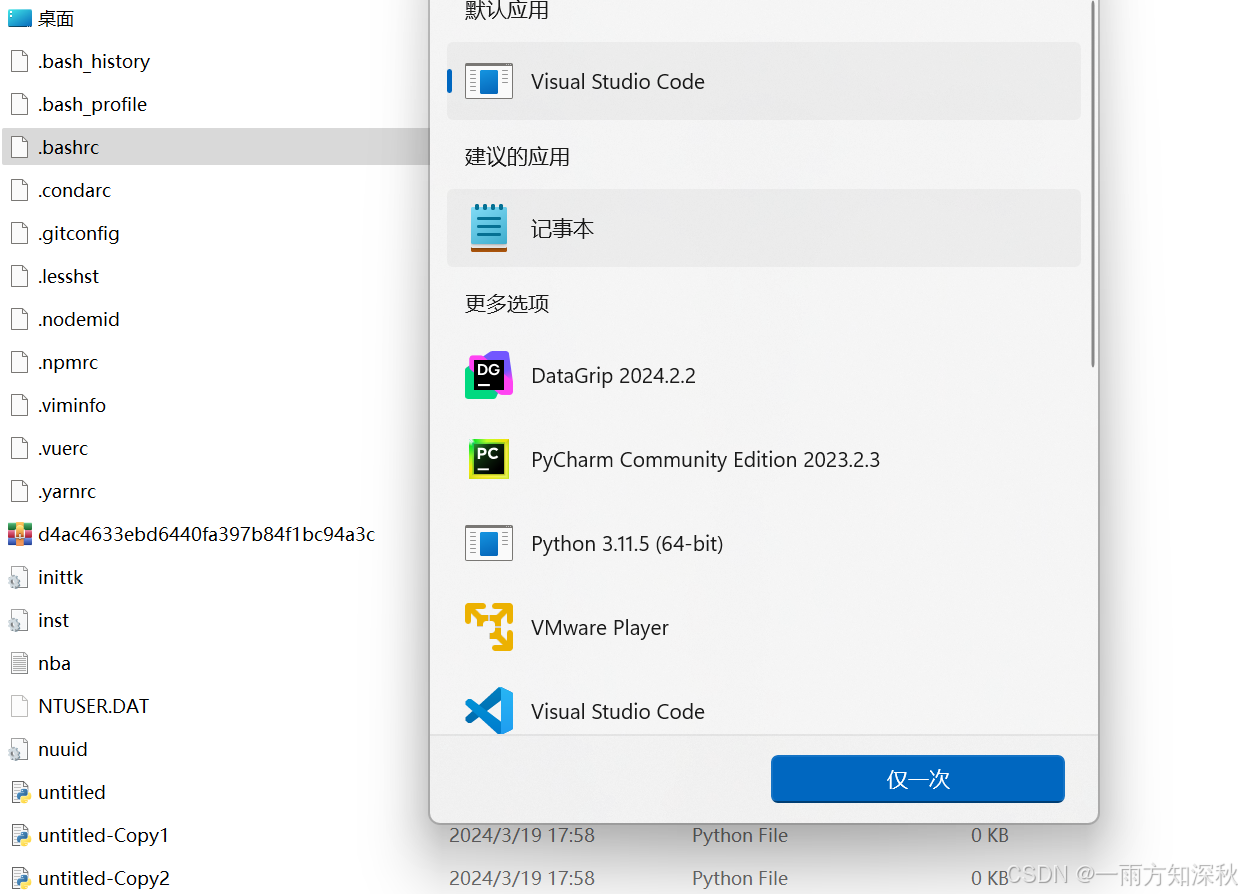This screenshot has height=894, width=1242.
Task: Select the nuuid file name
Action: pos(62,749)
